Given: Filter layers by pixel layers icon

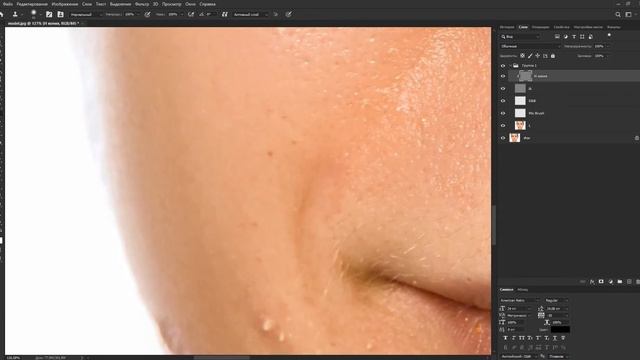Looking at the screenshot, I should 557,37.
